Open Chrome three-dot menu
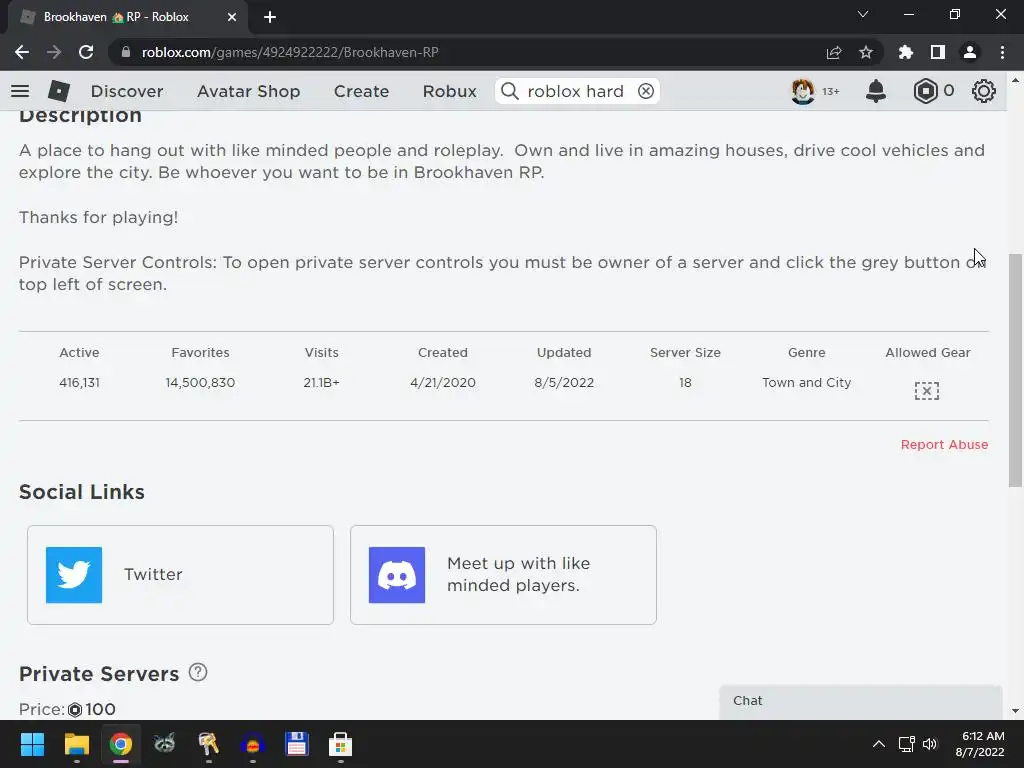Viewport: 1024px width, 768px height. pos(1002,52)
